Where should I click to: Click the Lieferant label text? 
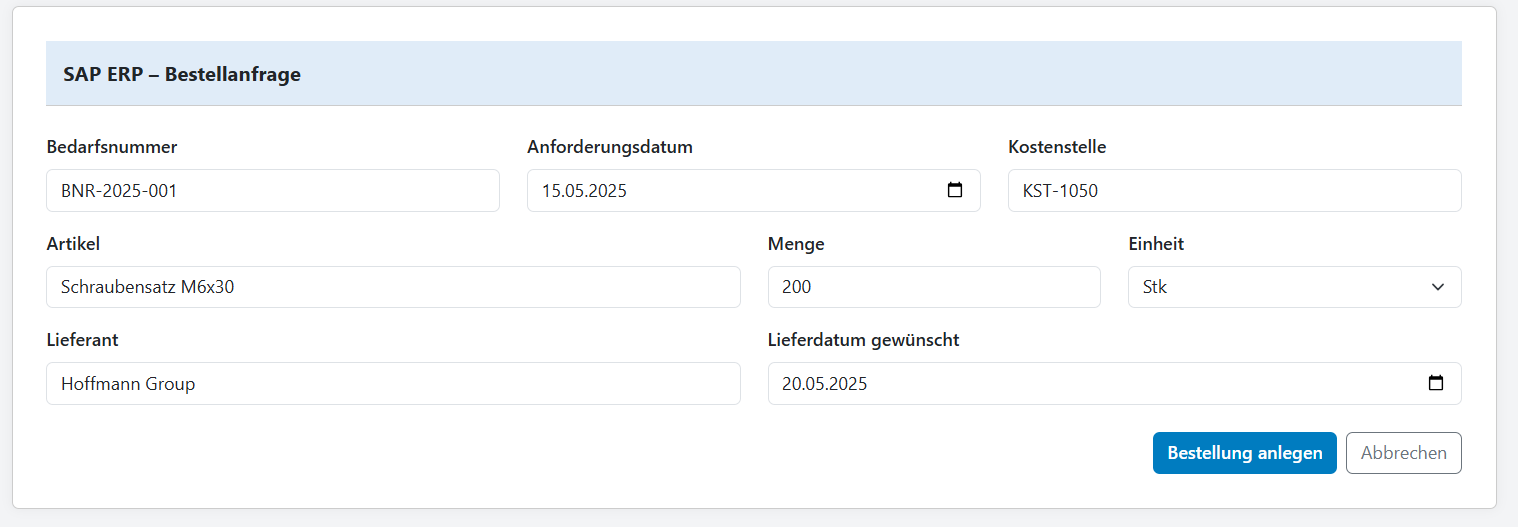tap(83, 340)
